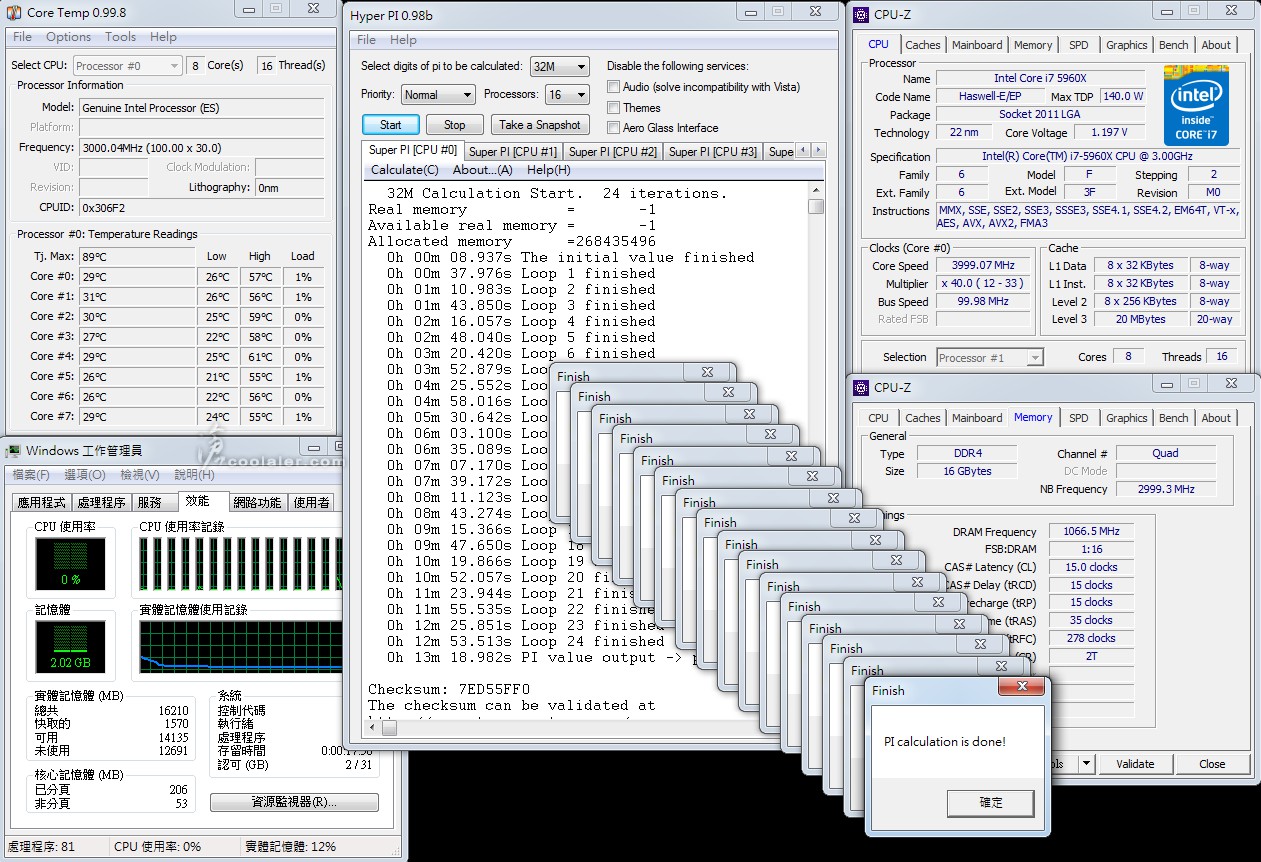
Task: Open the File menu in Core Temp
Action: coord(22,37)
